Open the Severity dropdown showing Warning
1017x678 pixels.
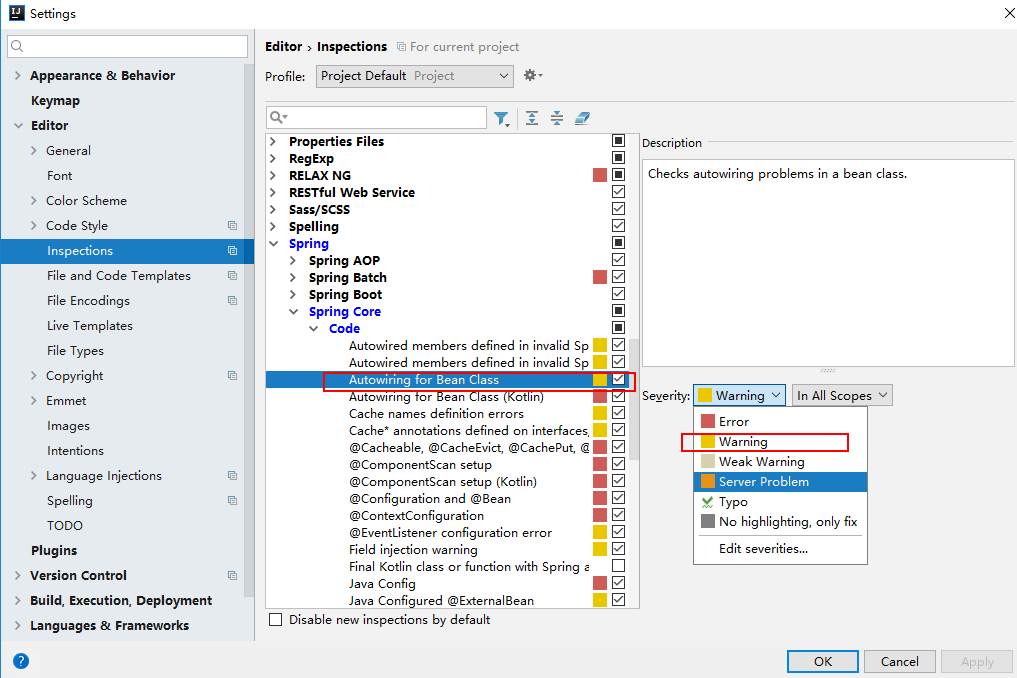739,395
